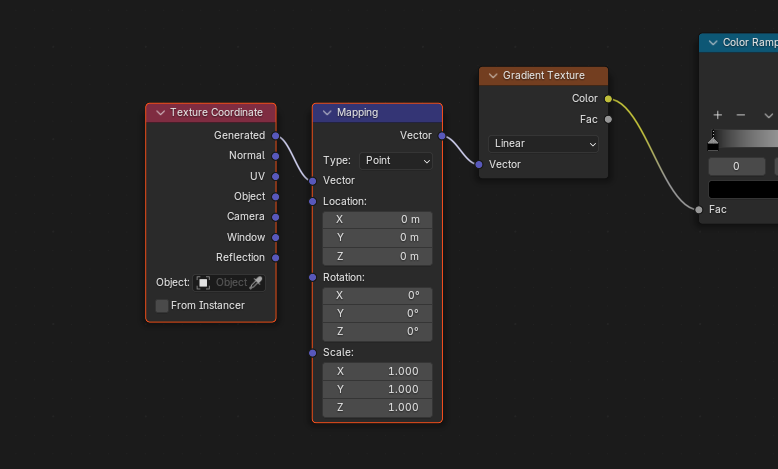Collapse the Mapping node
Viewport: 778px width, 469px height.
click(x=327, y=113)
